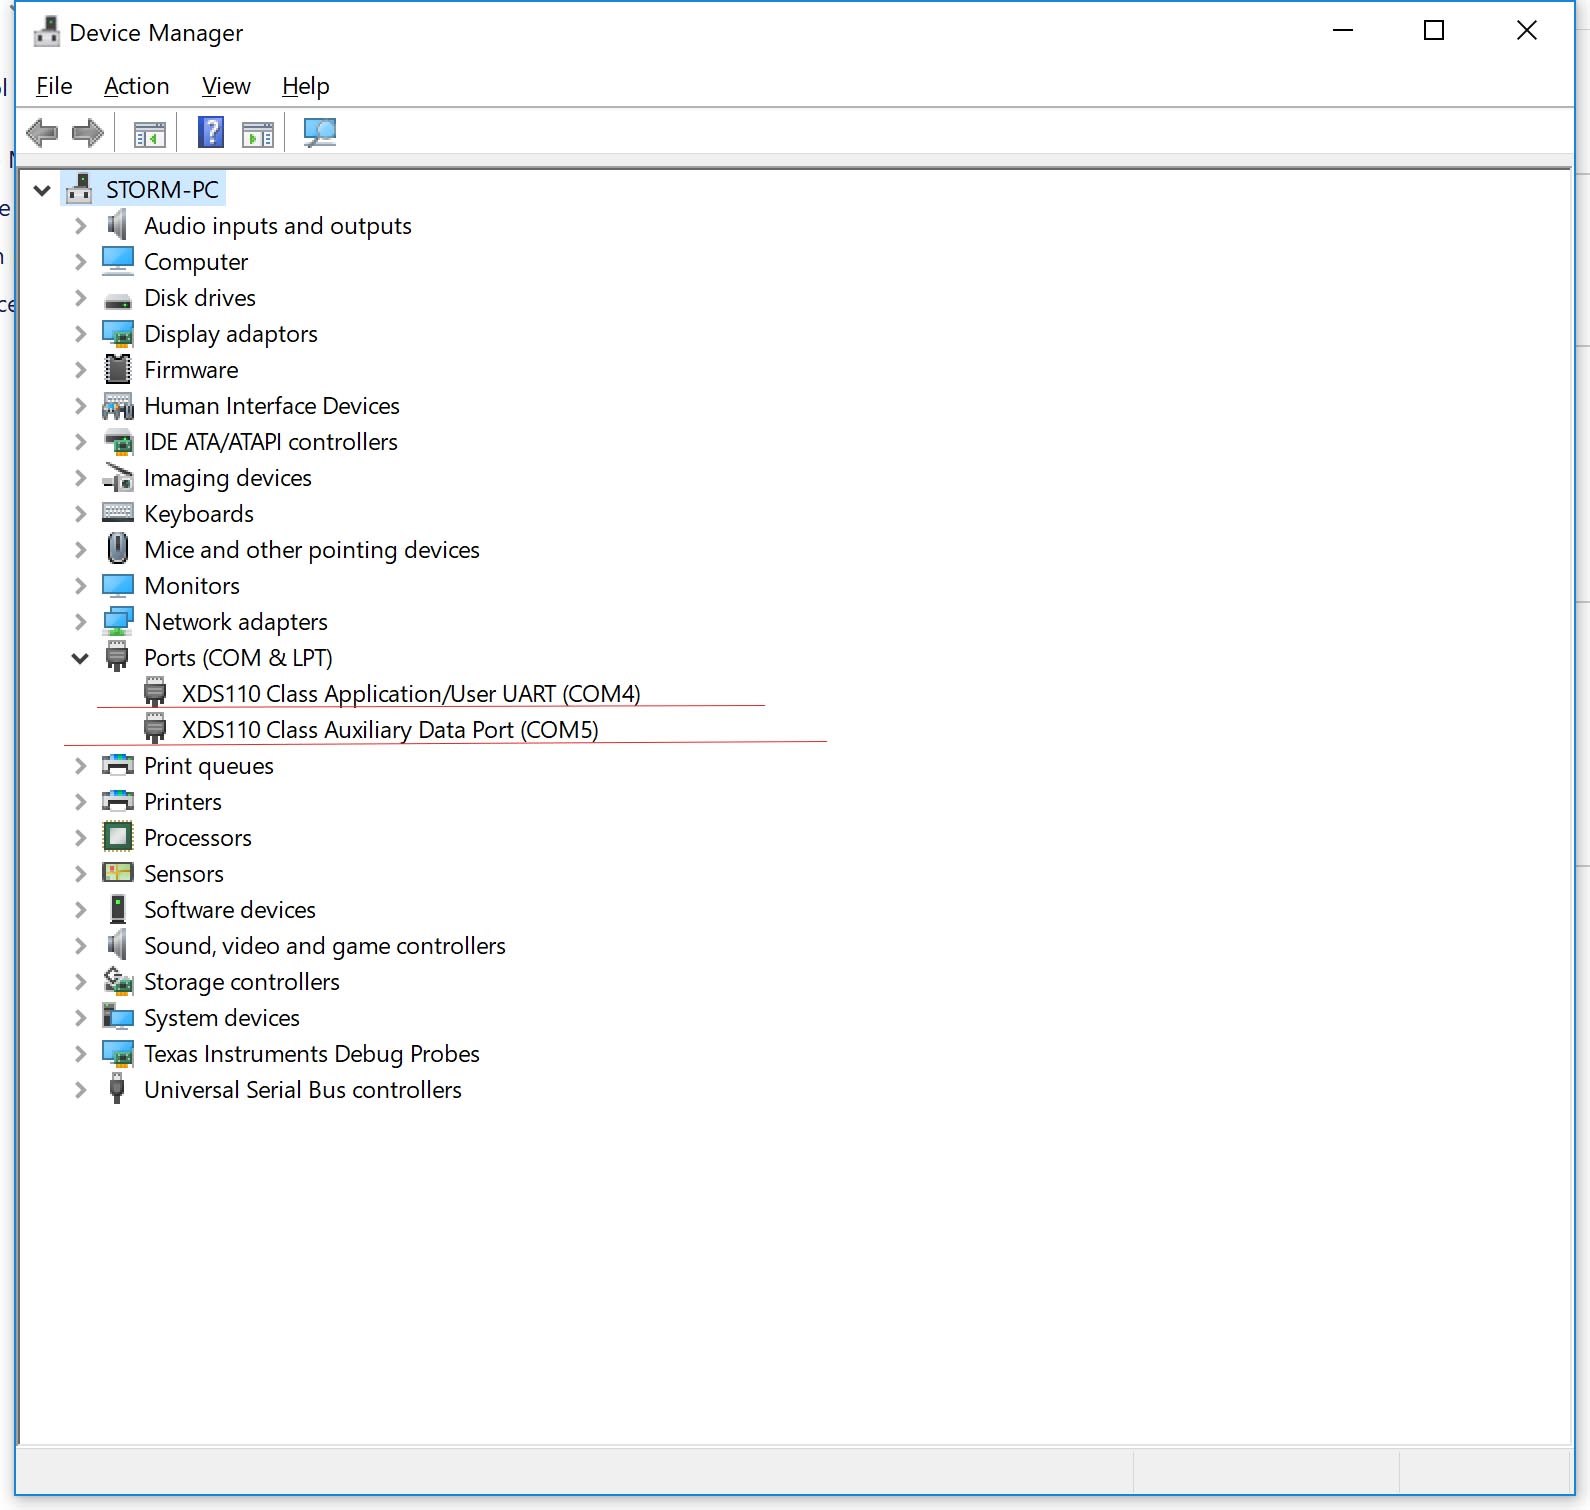
Task: Open the Help menu
Action: pyautogui.click(x=305, y=86)
